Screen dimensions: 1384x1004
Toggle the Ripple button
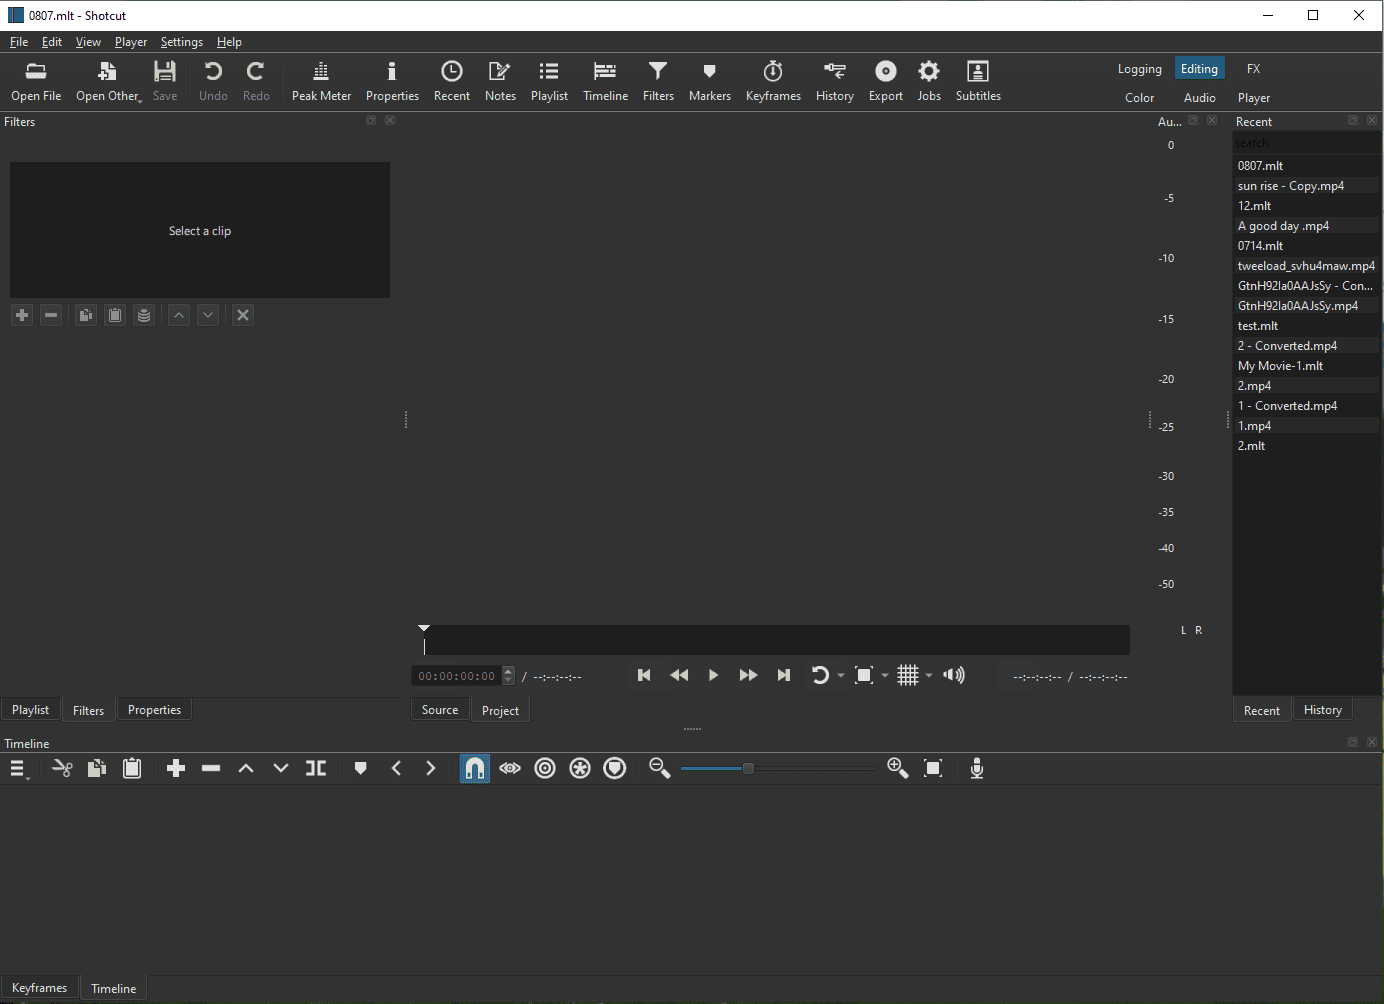[x=545, y=768]
